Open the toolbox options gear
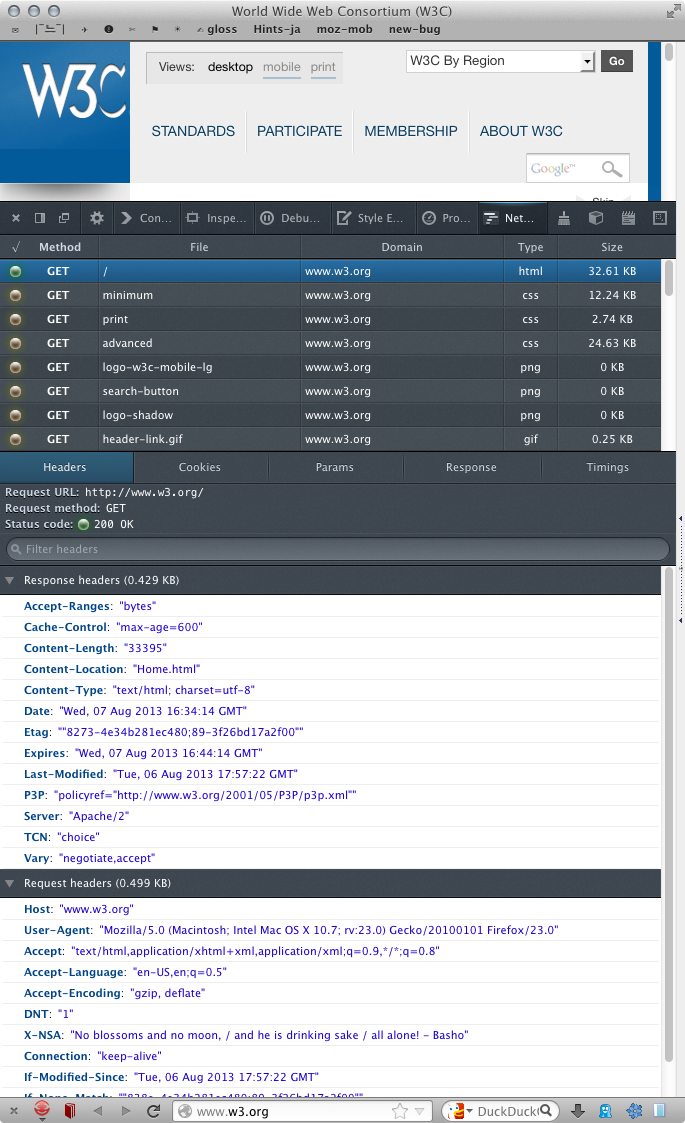Screen dimensions: 685x1123 [x=97, y=218]
